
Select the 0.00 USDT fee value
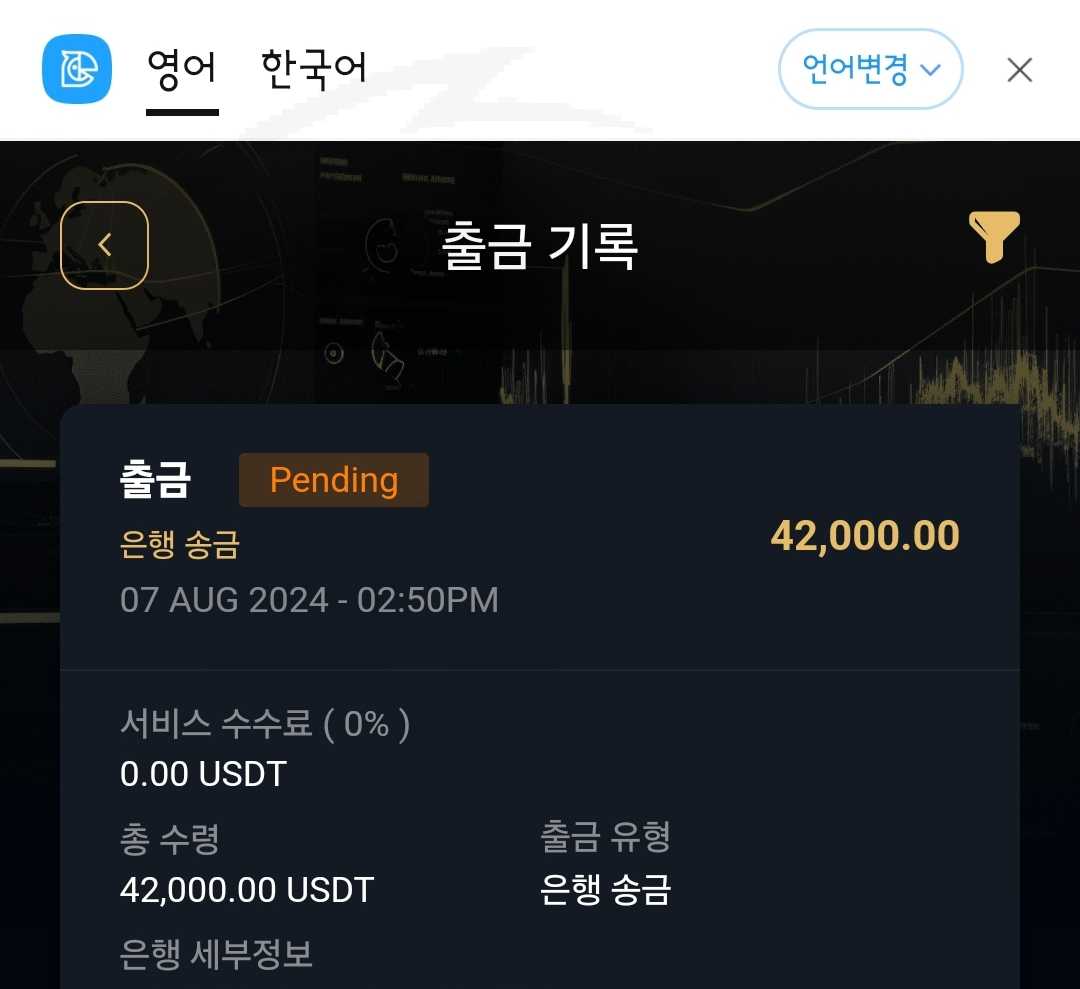(203, 773)
